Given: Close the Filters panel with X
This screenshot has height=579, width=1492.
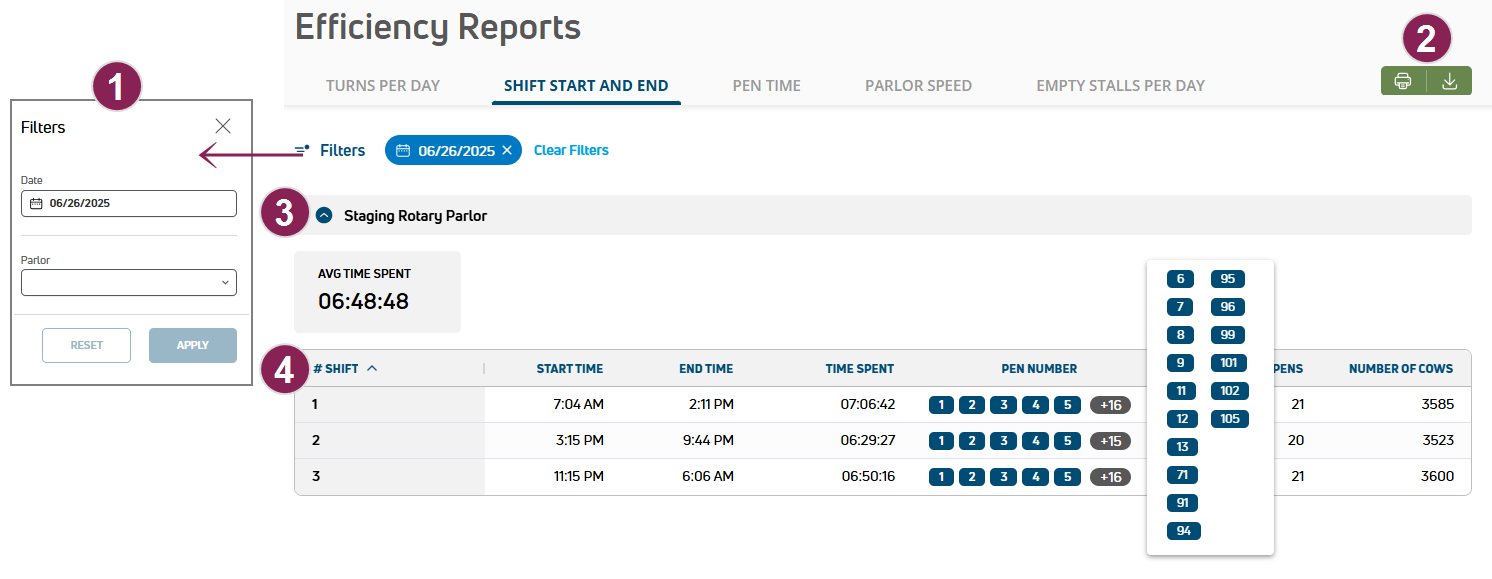Looking at the screenshot, I should 223,126.
